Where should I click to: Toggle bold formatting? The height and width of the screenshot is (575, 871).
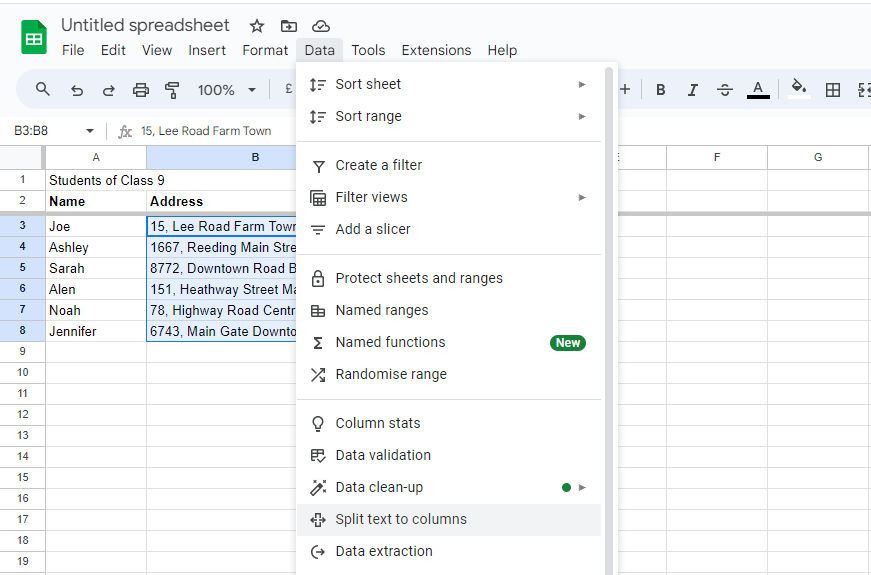point(660,90)
